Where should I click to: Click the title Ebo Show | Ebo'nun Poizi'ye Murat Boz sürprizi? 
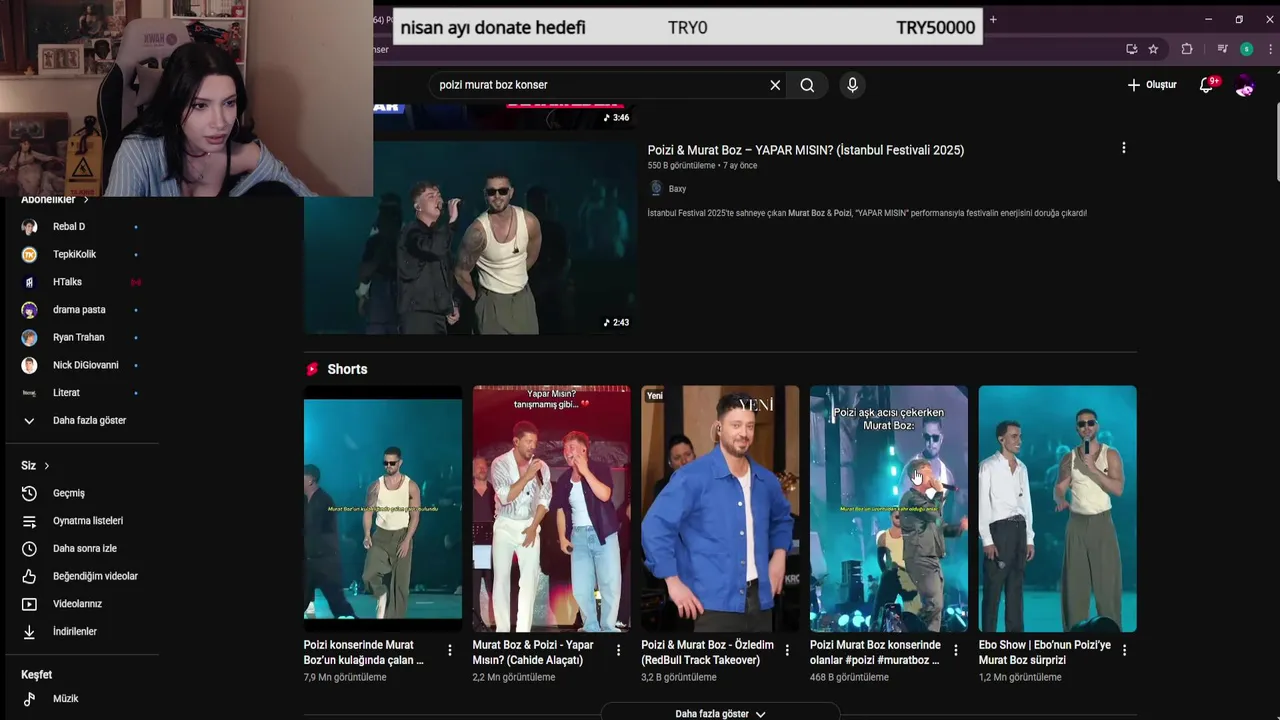pos(1044,652)
